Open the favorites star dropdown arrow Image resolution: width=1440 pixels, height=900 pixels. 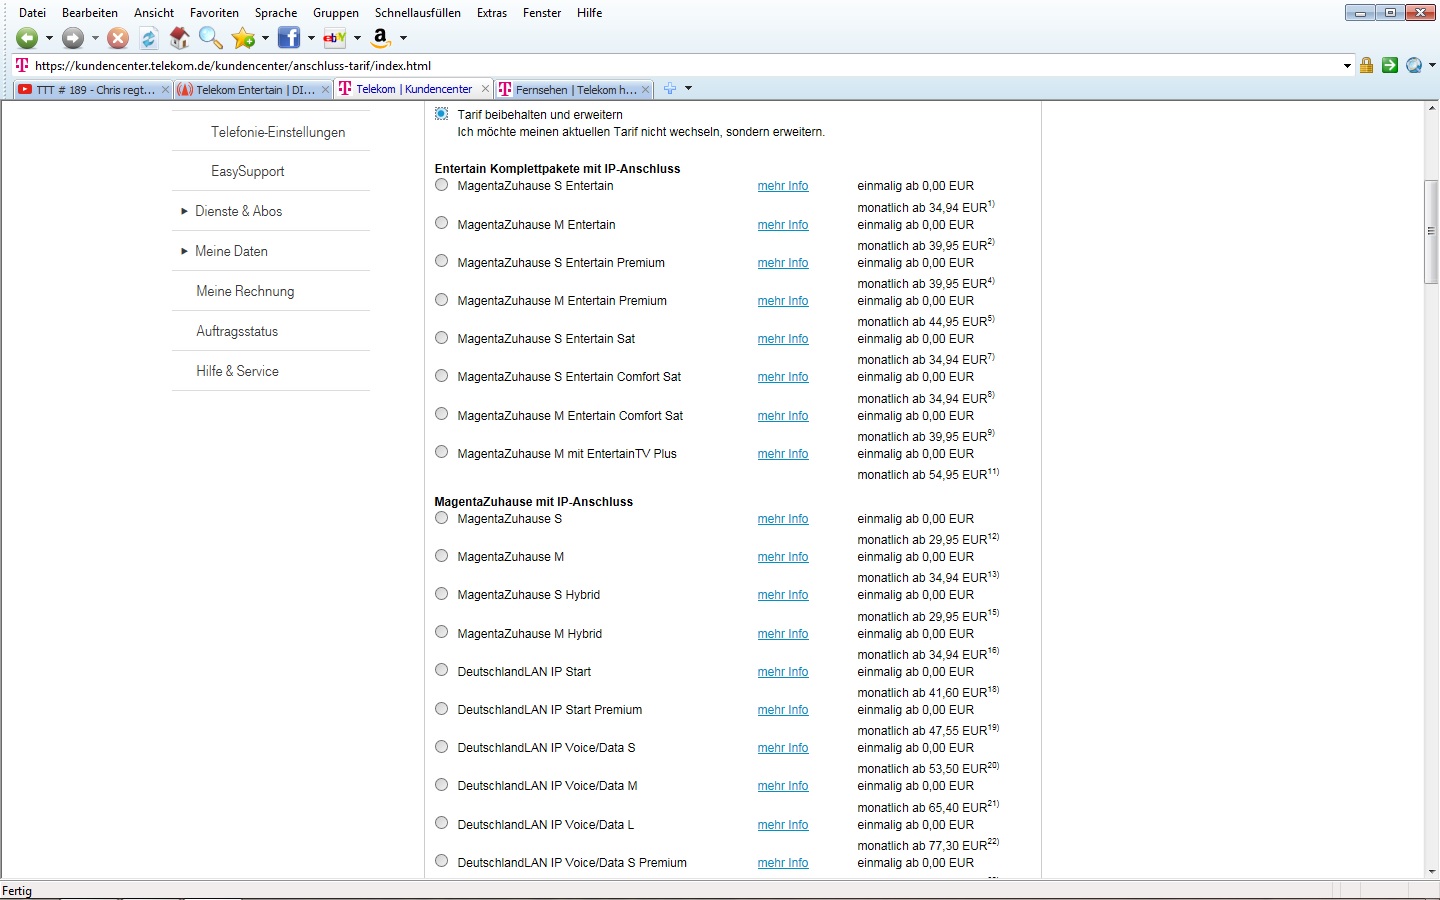pyautogui.click(x=265, y=38)
